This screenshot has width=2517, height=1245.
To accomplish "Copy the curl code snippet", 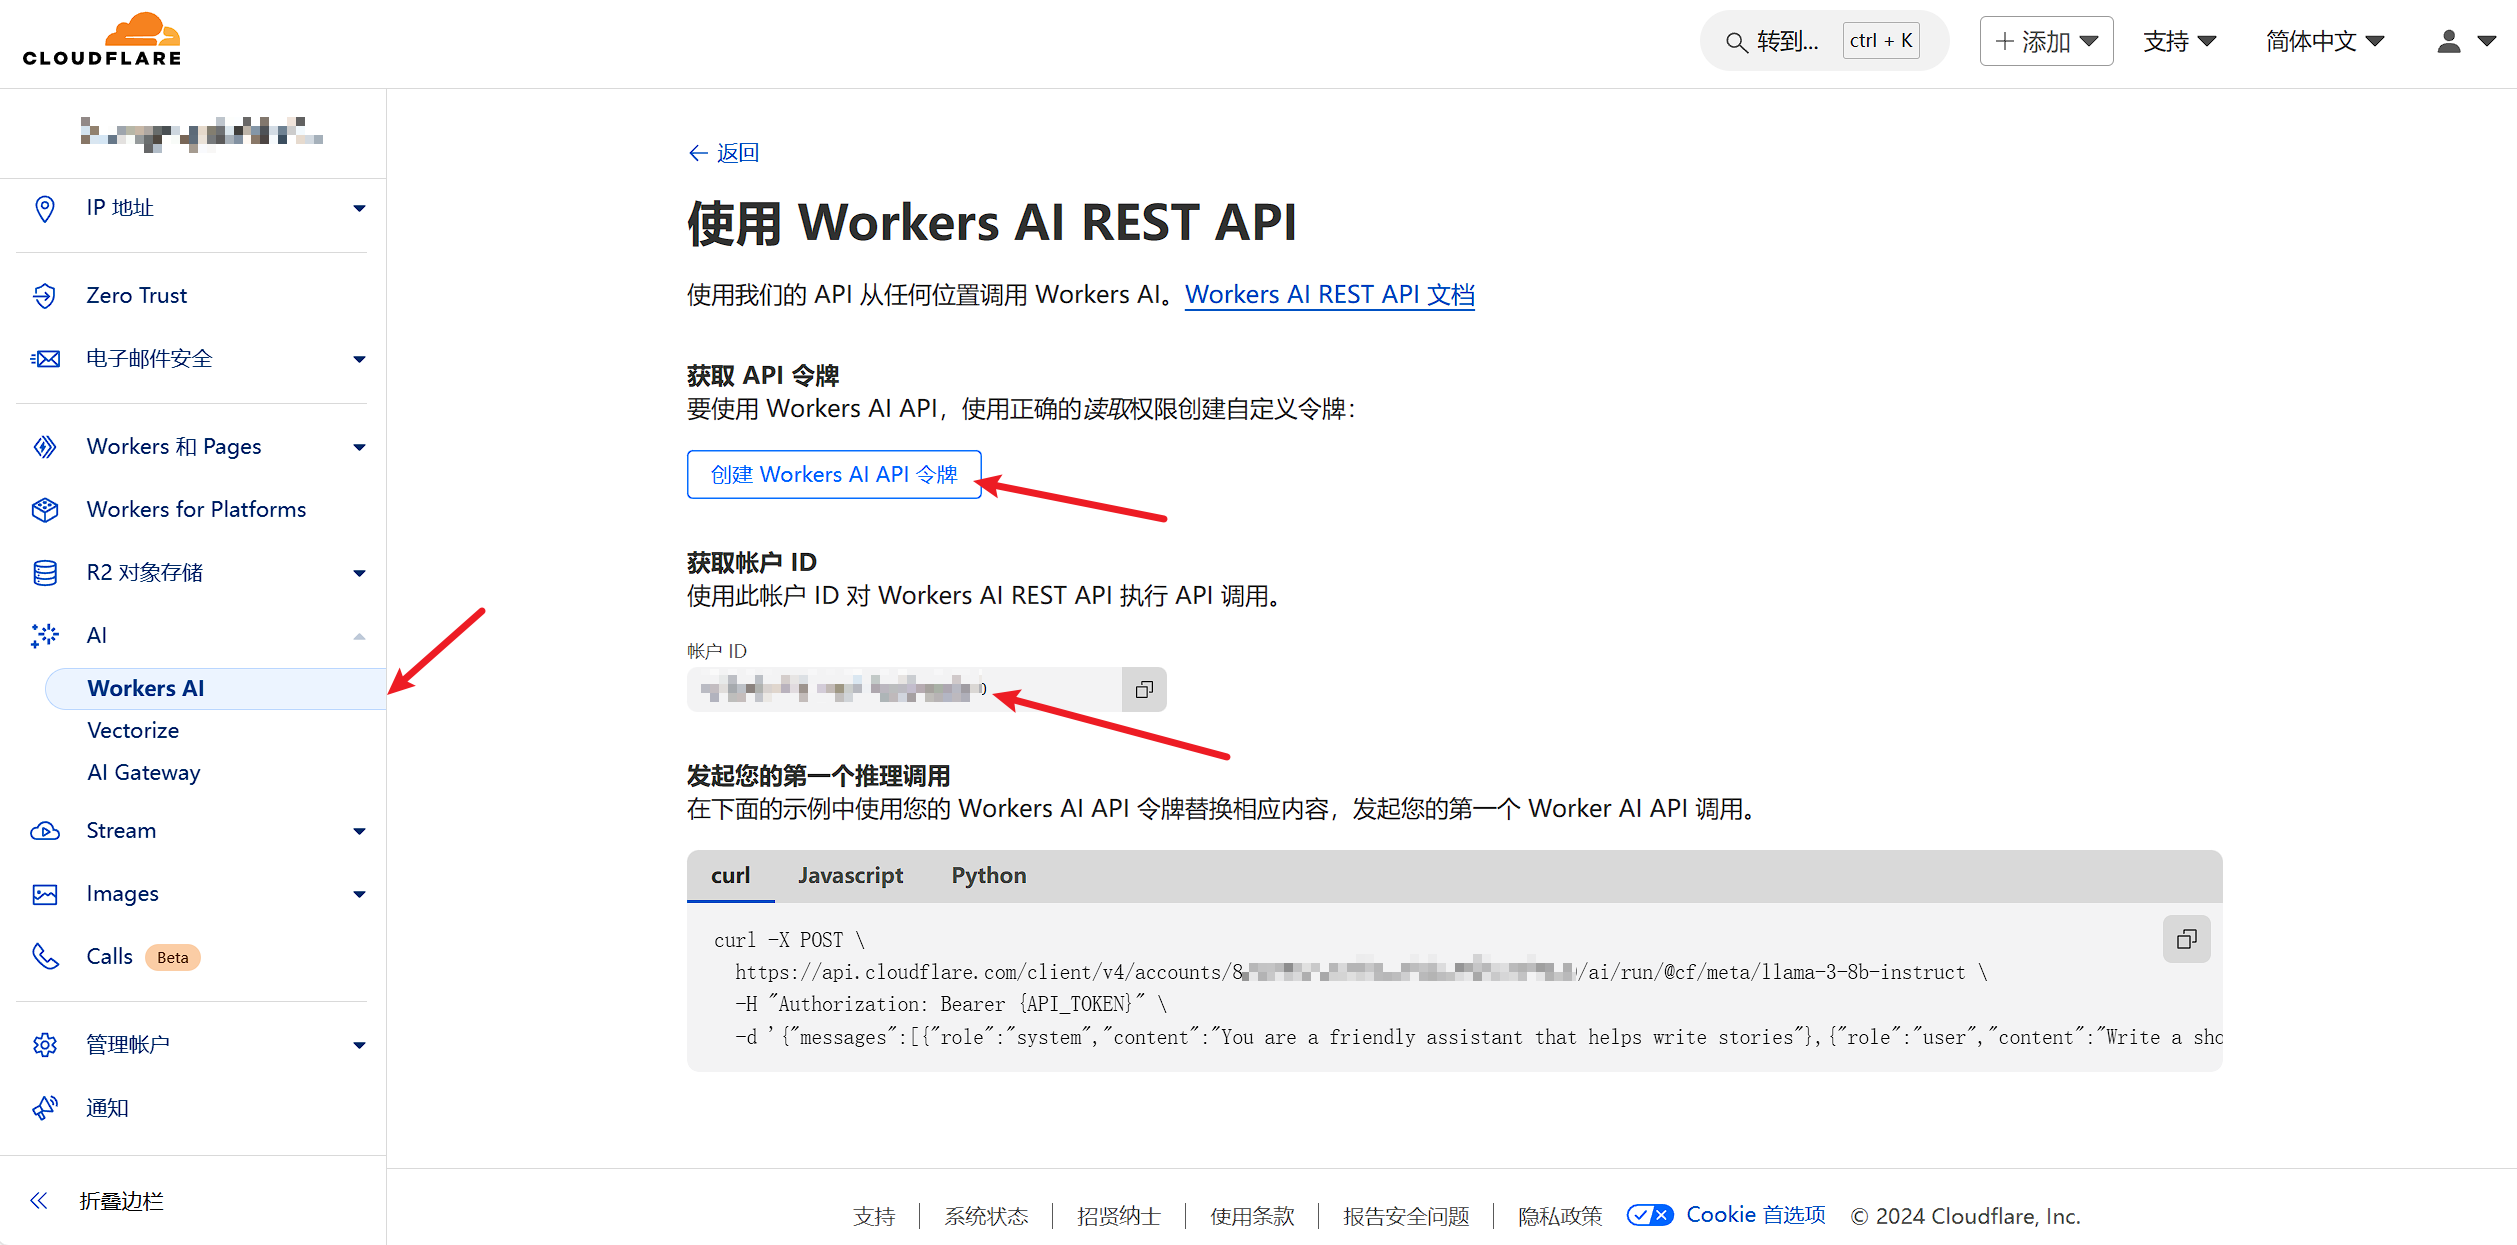I will [x=2186, y=939].
